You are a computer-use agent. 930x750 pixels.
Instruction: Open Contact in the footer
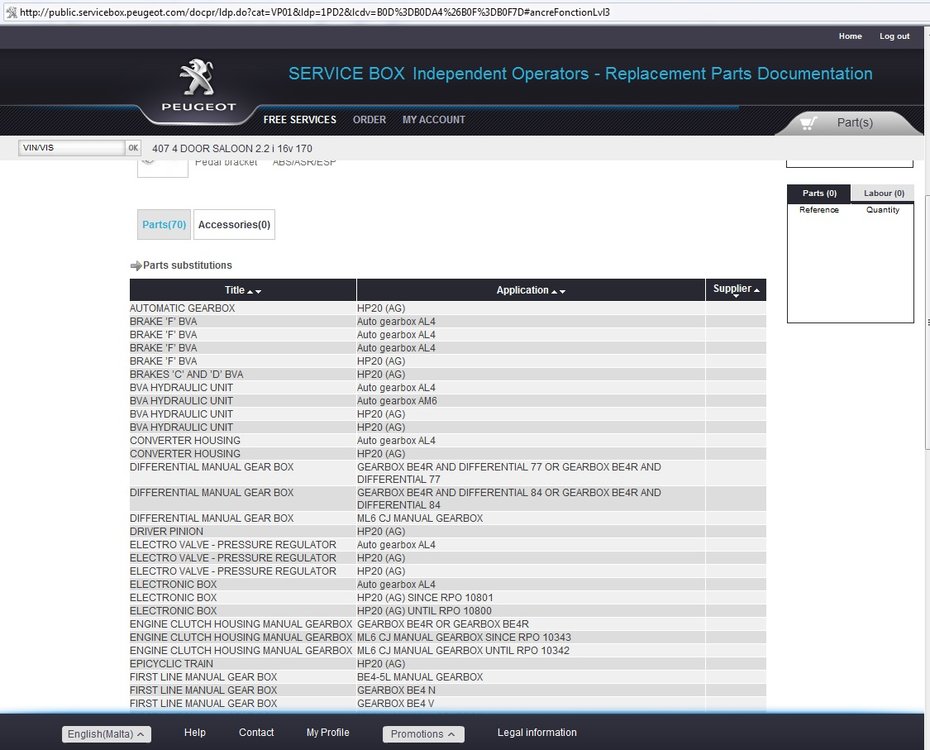[256, 732]
